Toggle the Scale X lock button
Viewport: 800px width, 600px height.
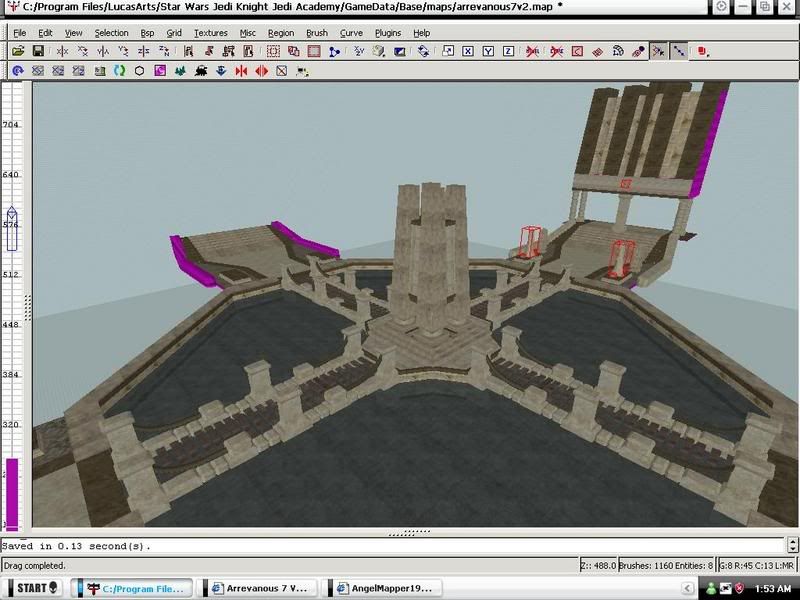tap(468, 51)
